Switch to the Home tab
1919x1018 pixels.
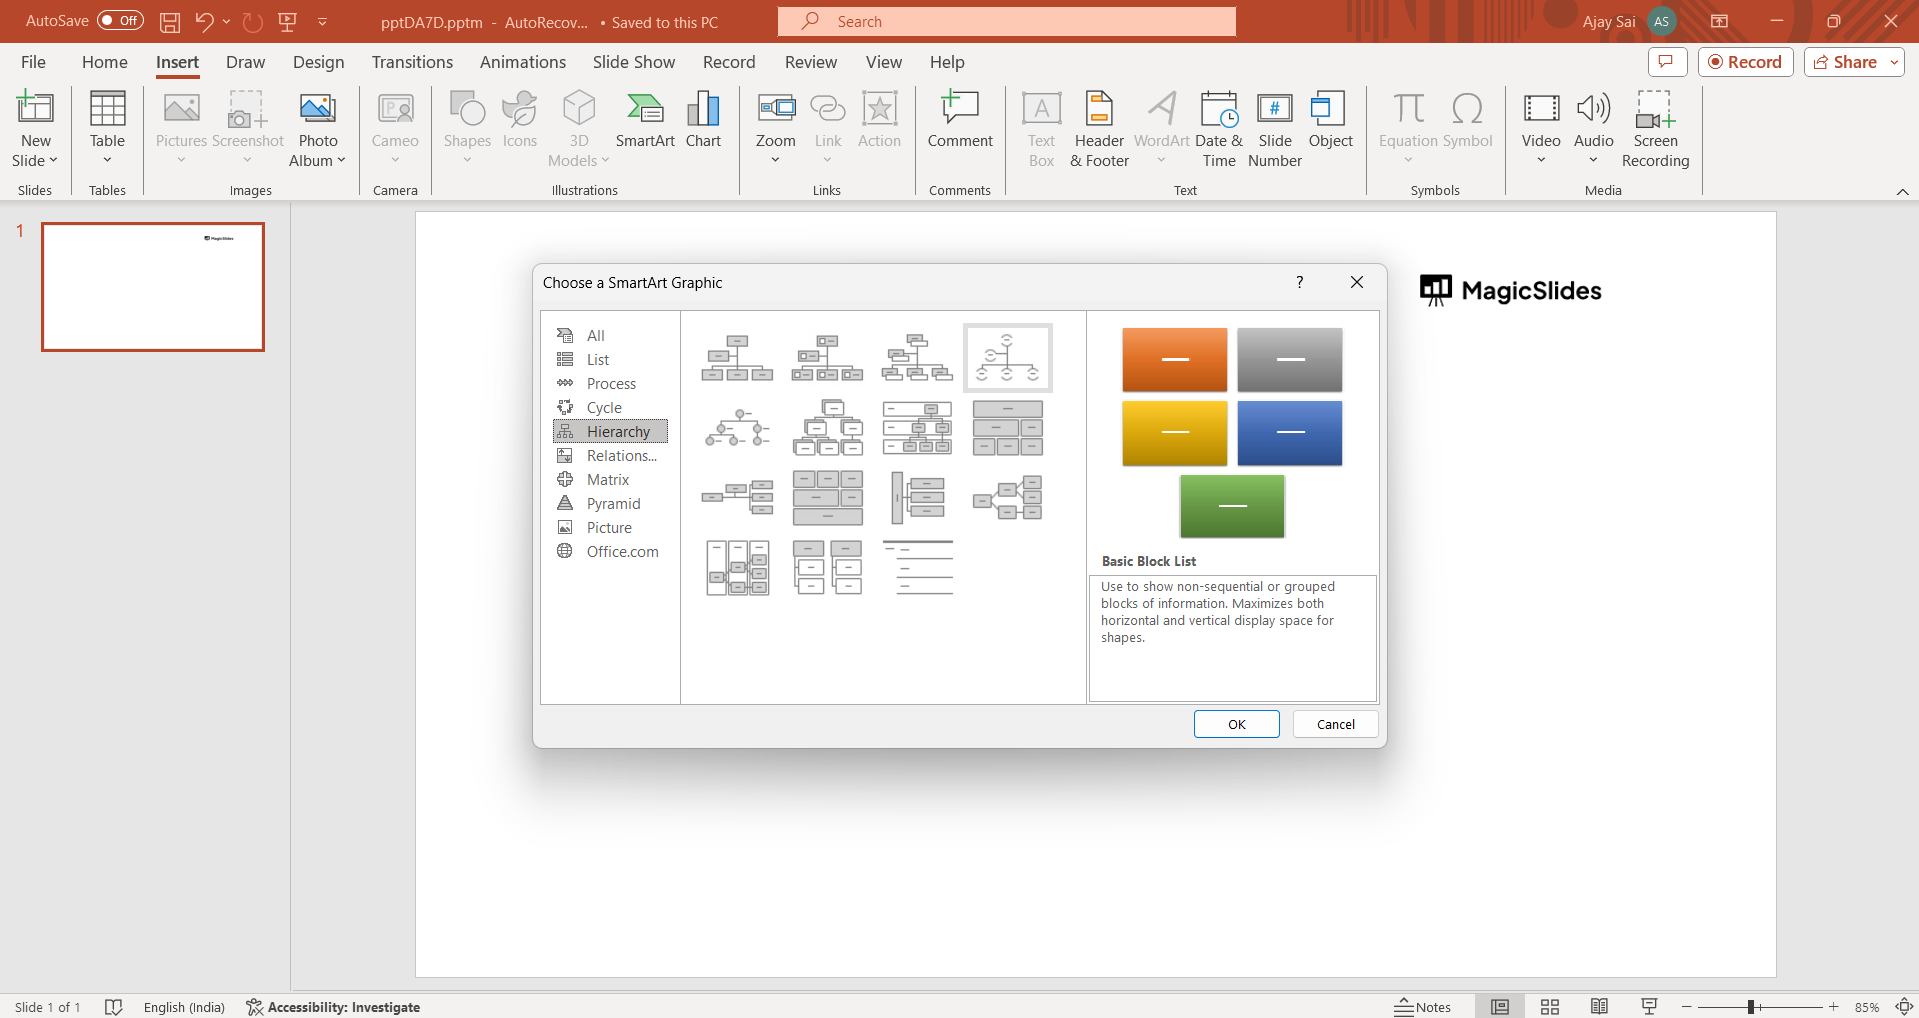tap(105, 62)
